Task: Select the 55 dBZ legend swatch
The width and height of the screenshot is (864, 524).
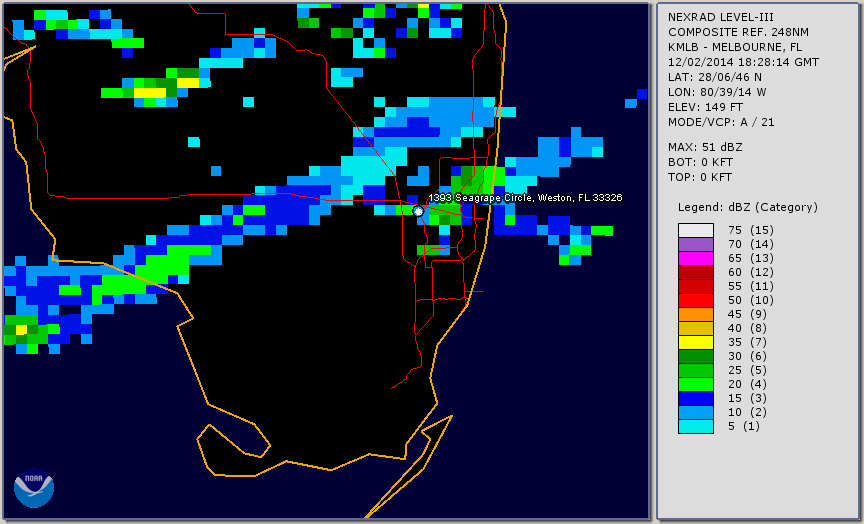Action: pyautogui.click(x=696, y=287)
